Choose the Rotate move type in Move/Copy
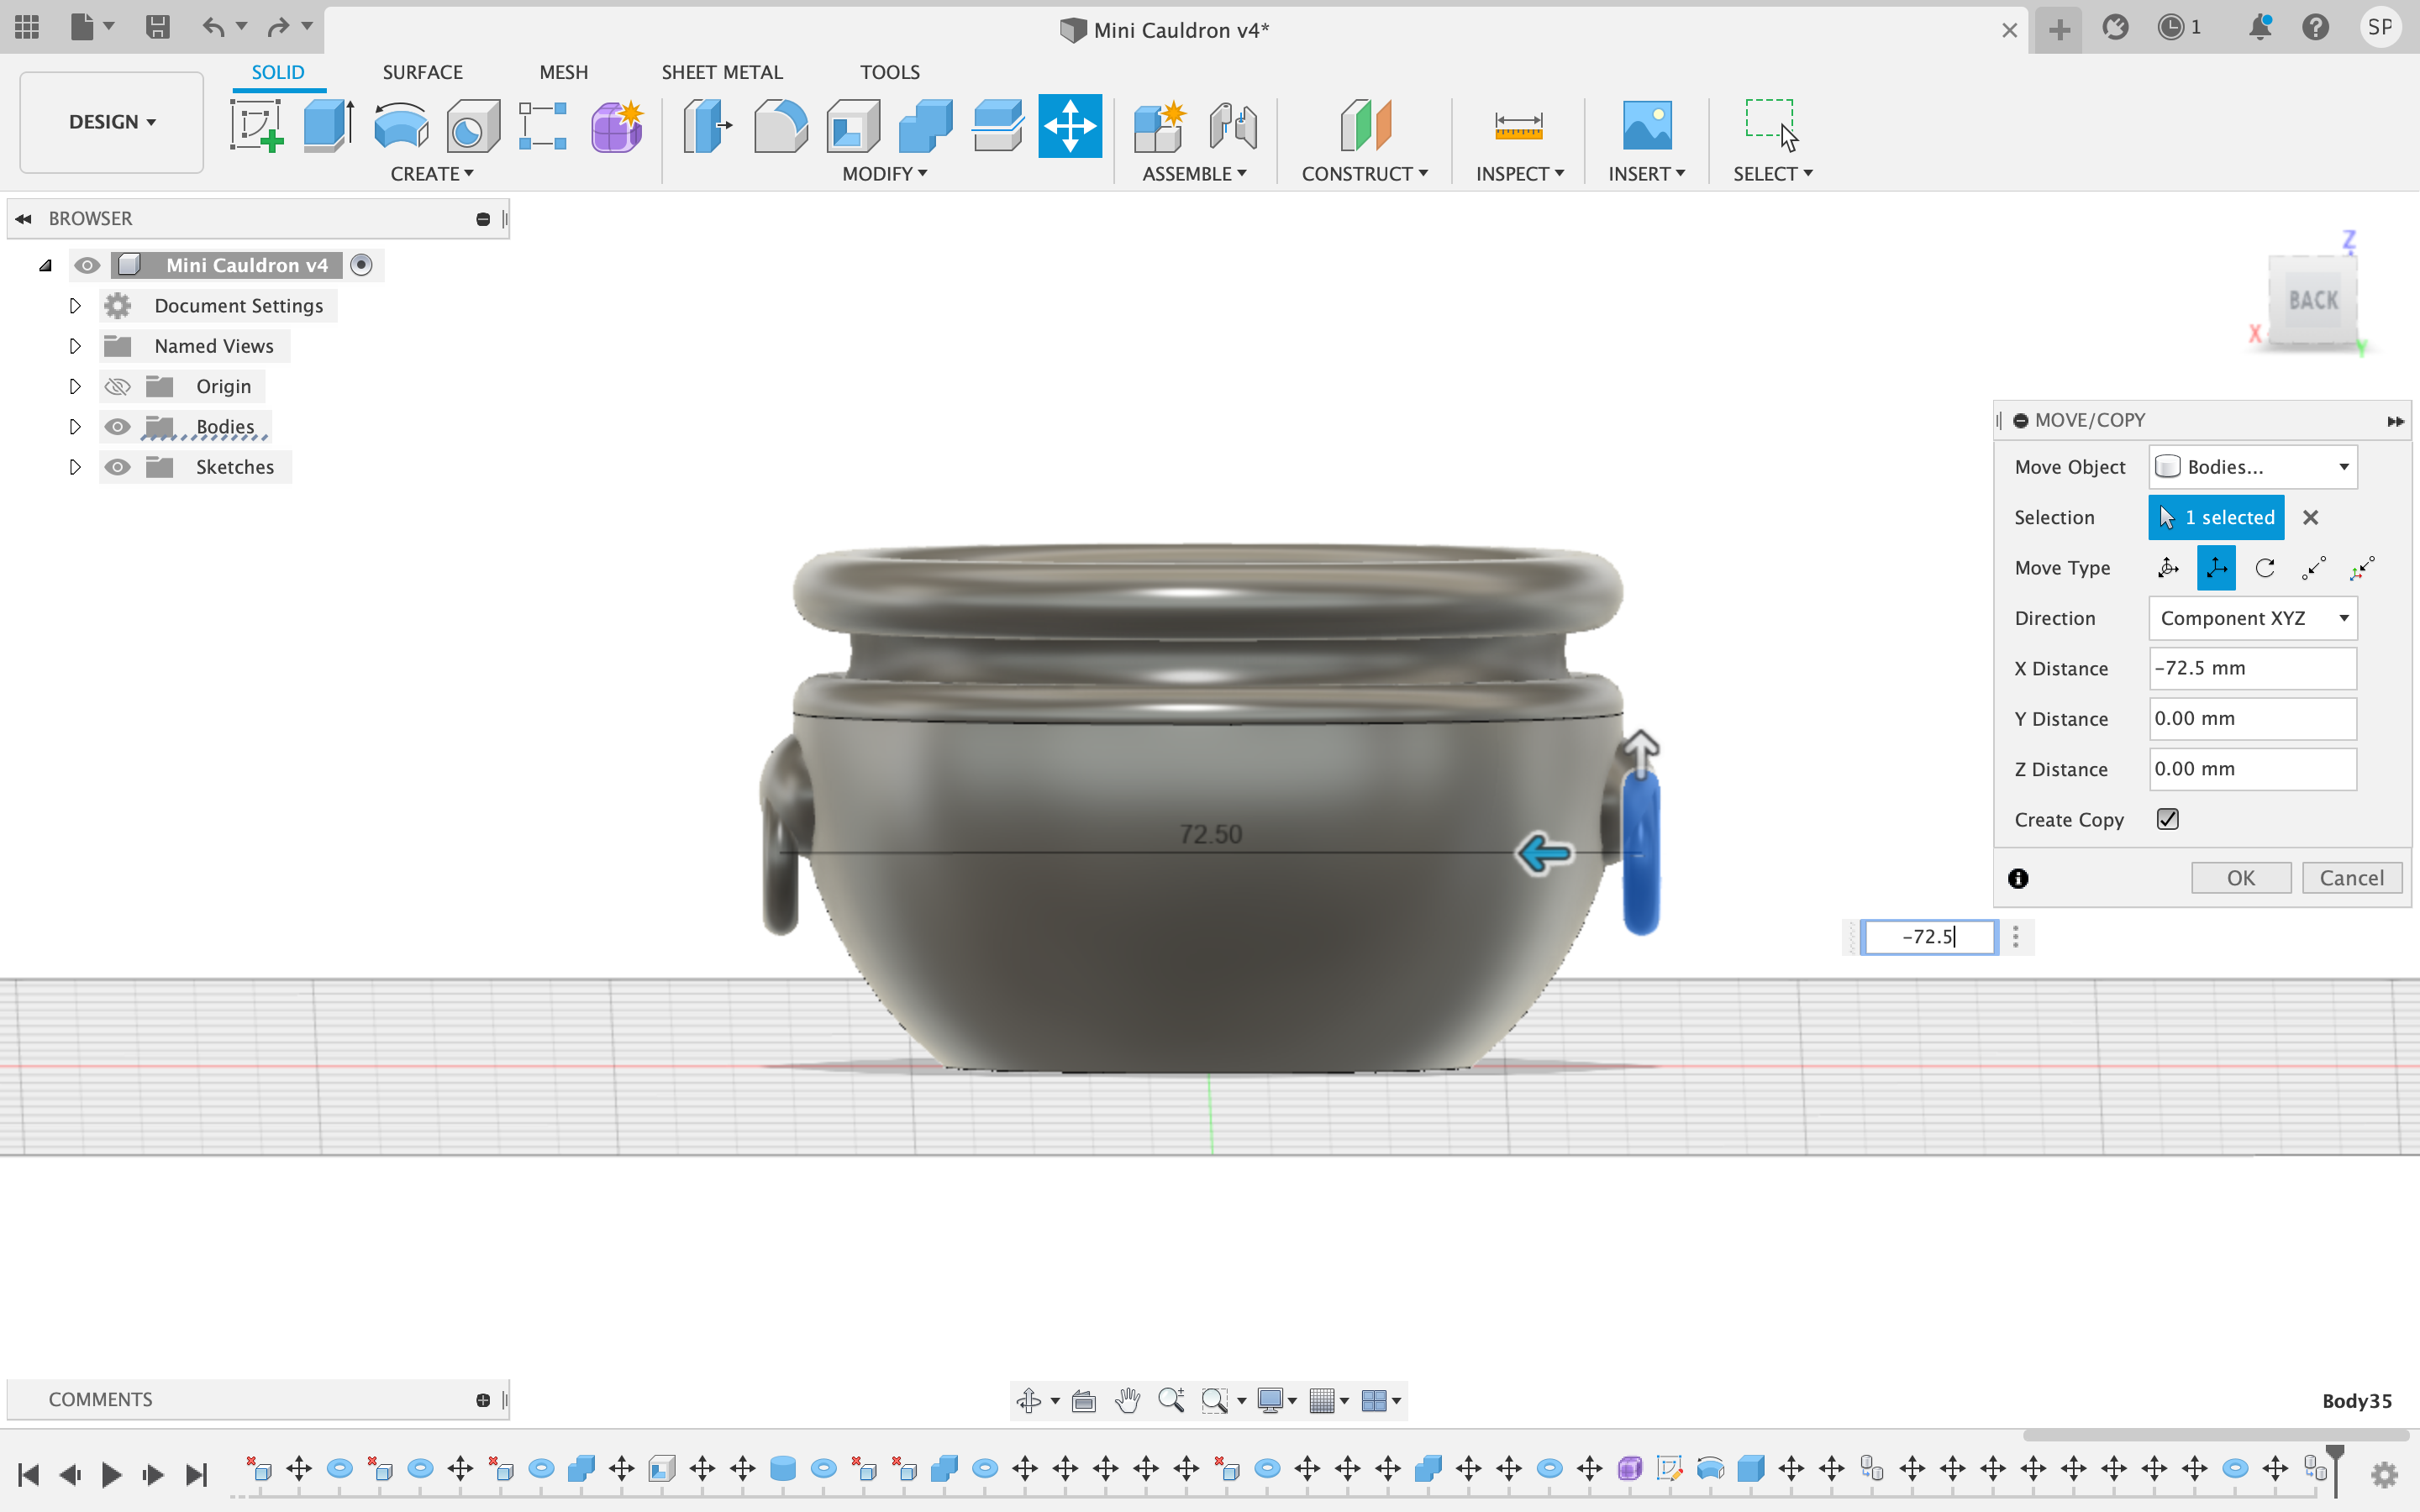Image resolution: width=2420 pixels, height=1512 pixels. 2265,567
